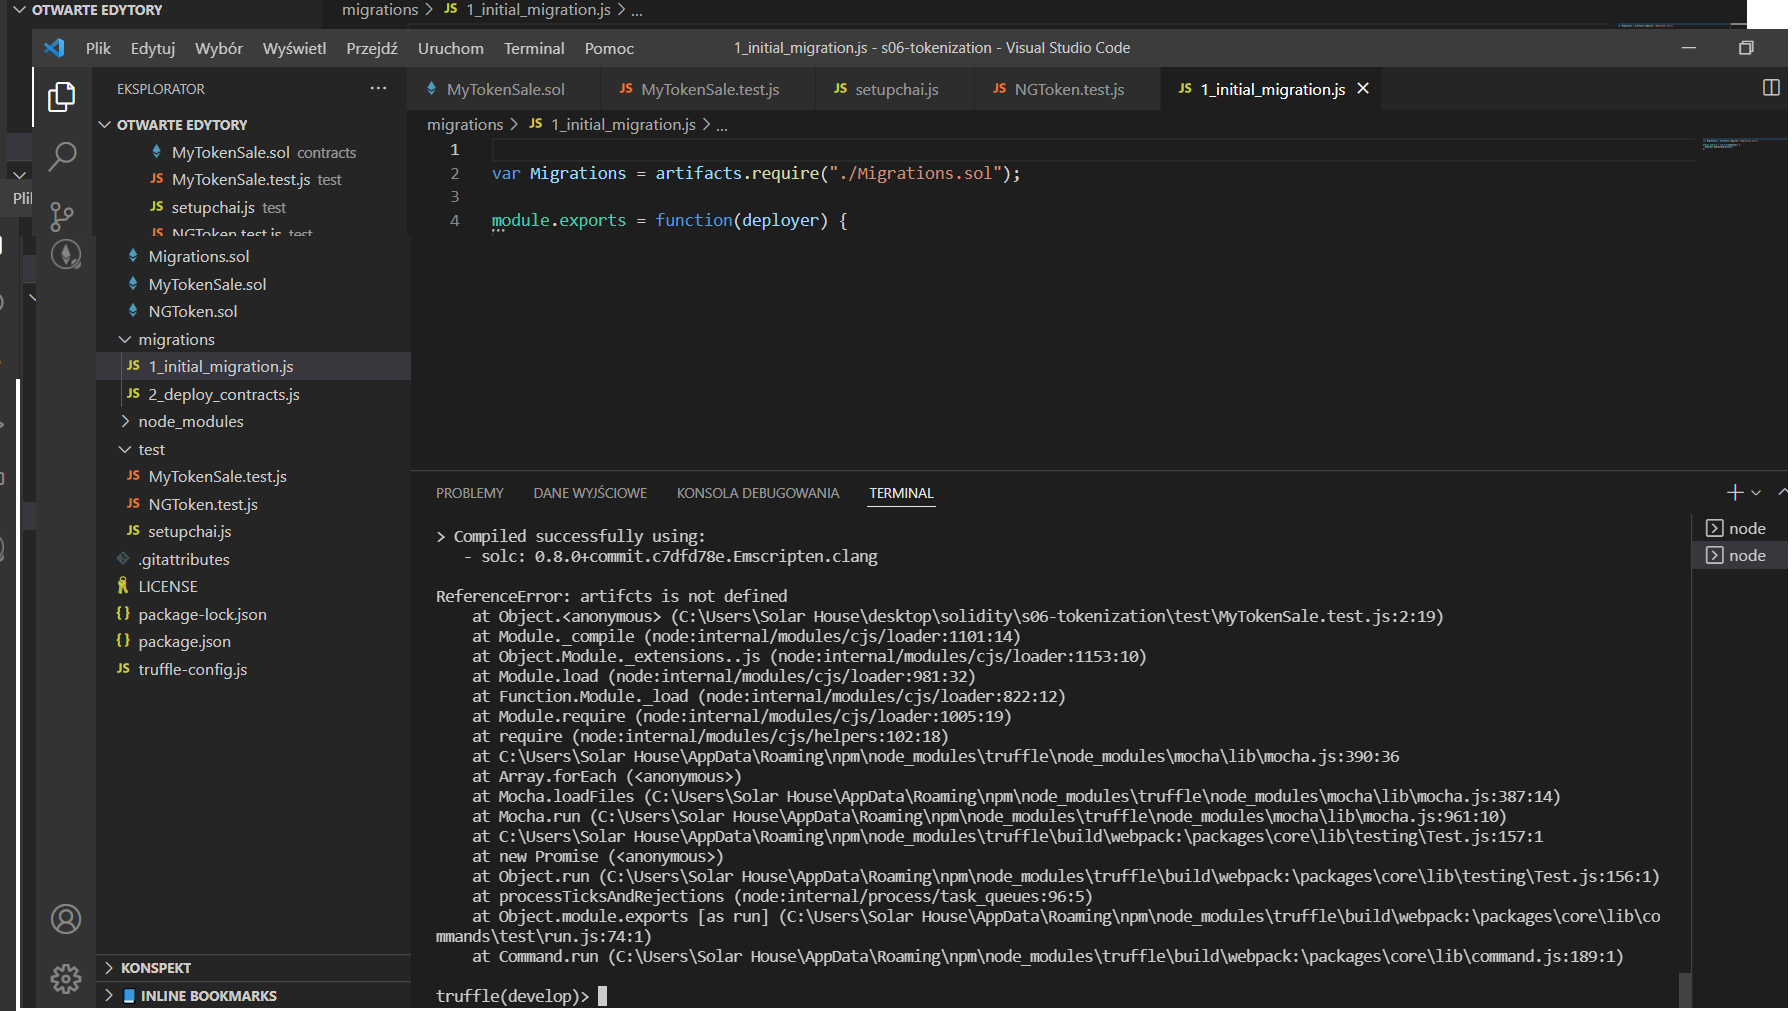Select second node terminal instance
The height and width of the screenshot is (1011, 1792).
[x=1736, y=555]
